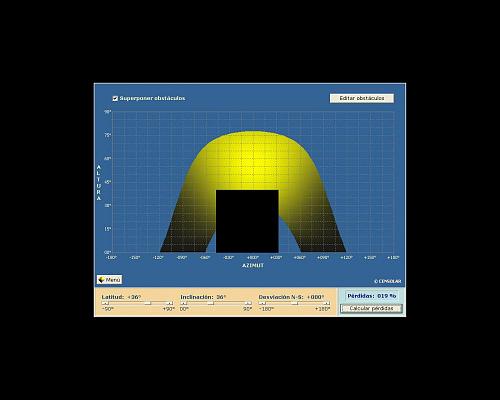500x400 pixels.
Task: Click the Latitud slider left arrow
Action: point(105,303)
